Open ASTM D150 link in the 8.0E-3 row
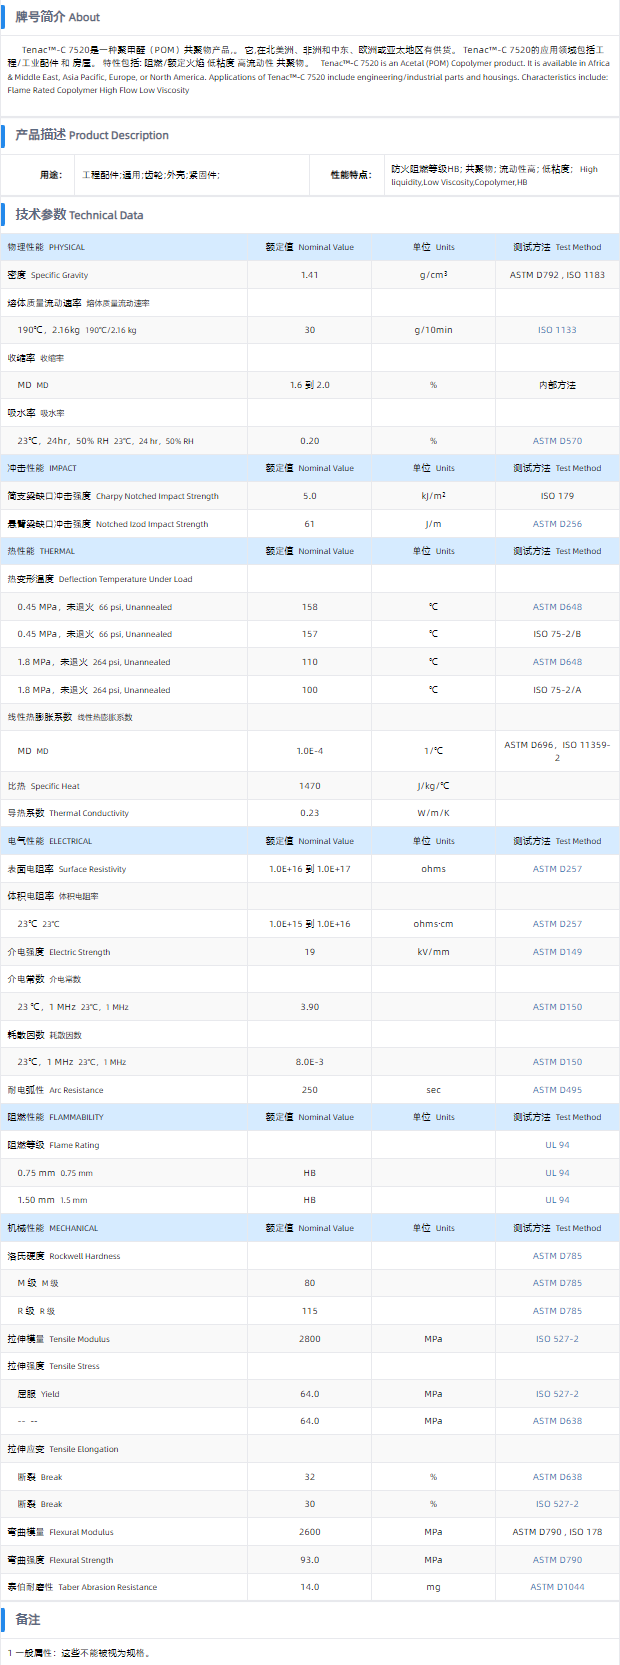Viewport: 620px width, 1665px height. [557, 1062]
